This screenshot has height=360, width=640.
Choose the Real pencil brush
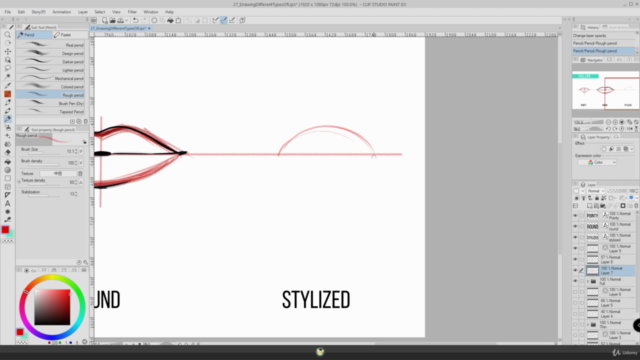(51, 45)
